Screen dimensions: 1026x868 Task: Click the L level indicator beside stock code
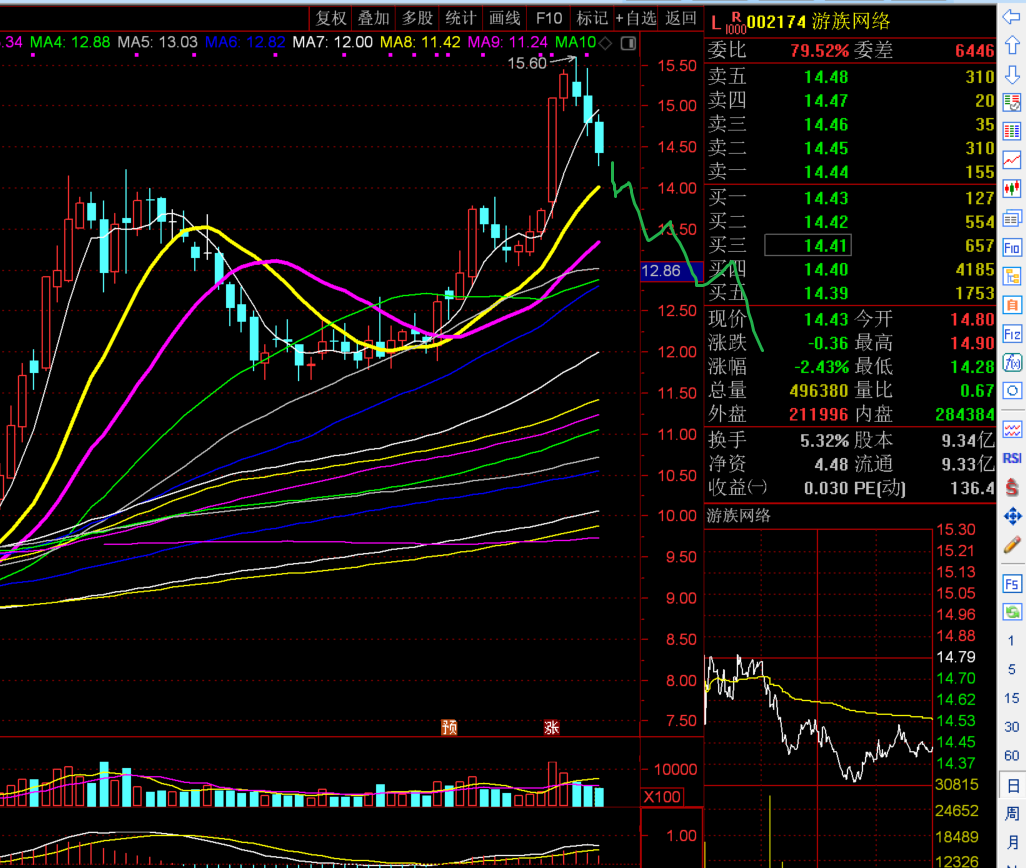pos(715,24)
